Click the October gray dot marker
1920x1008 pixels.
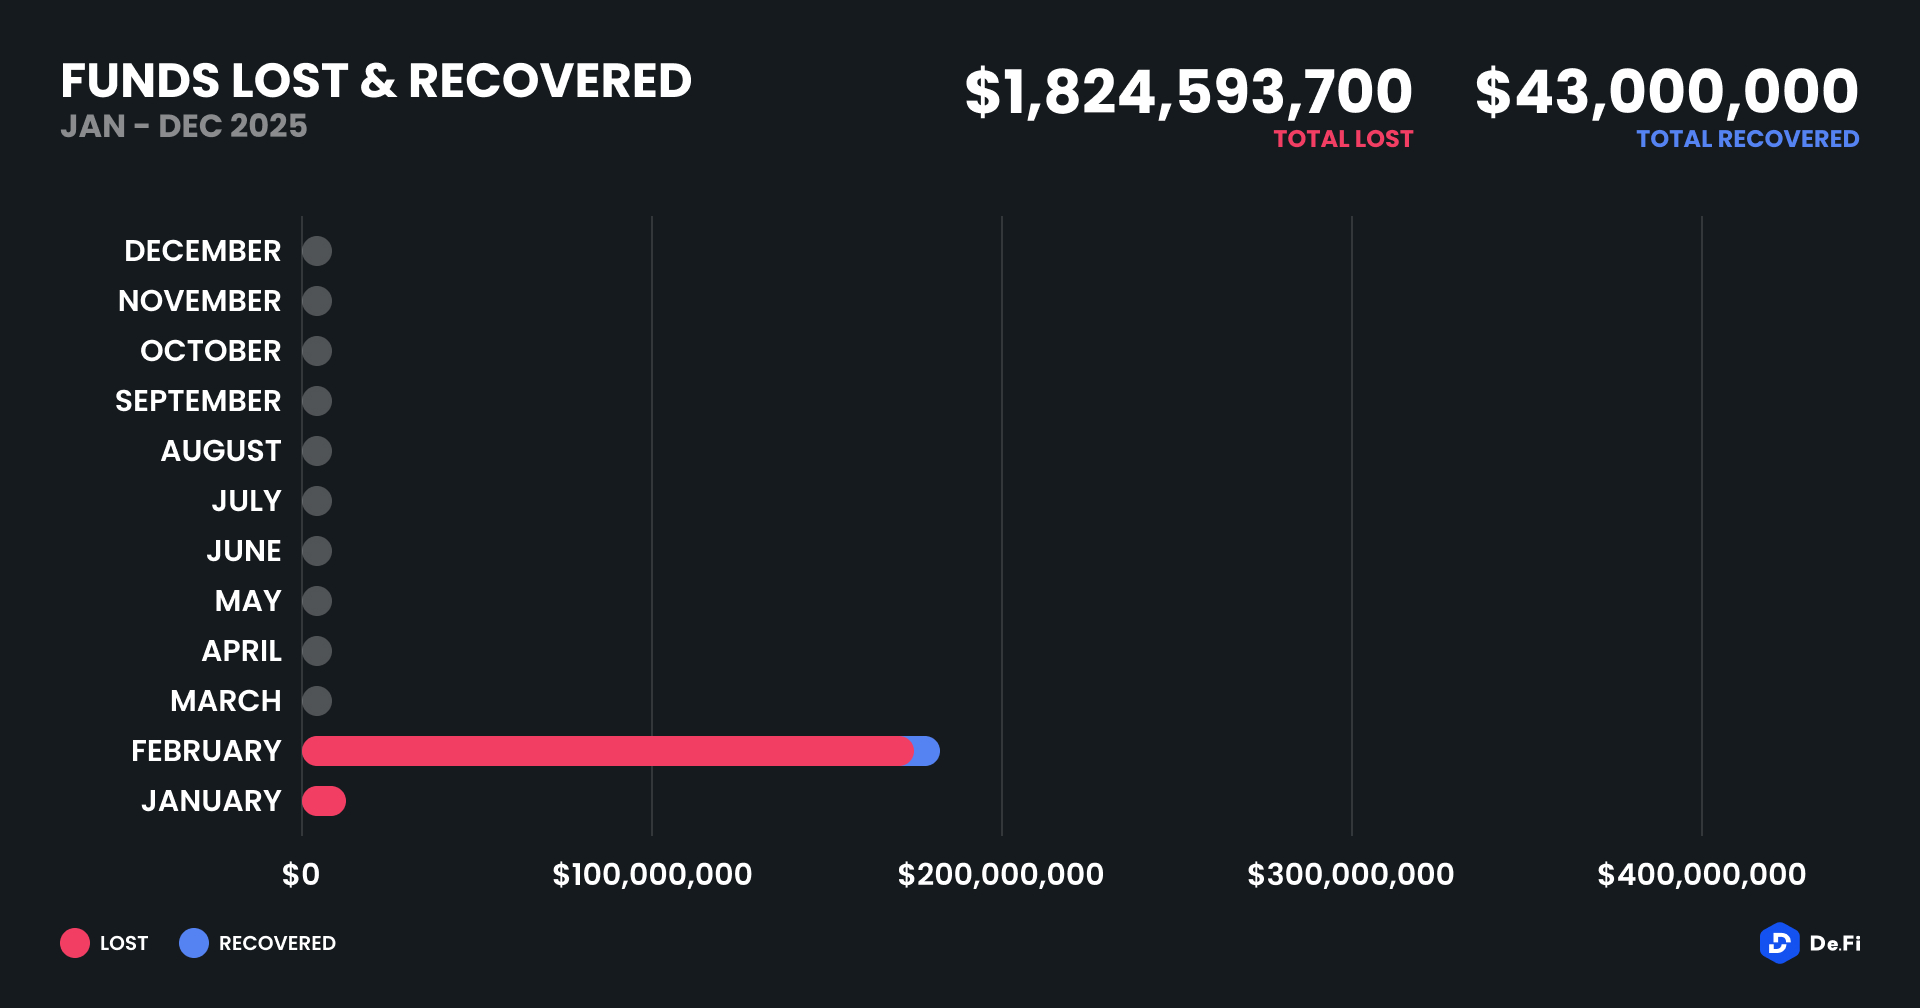pos(317,351)
